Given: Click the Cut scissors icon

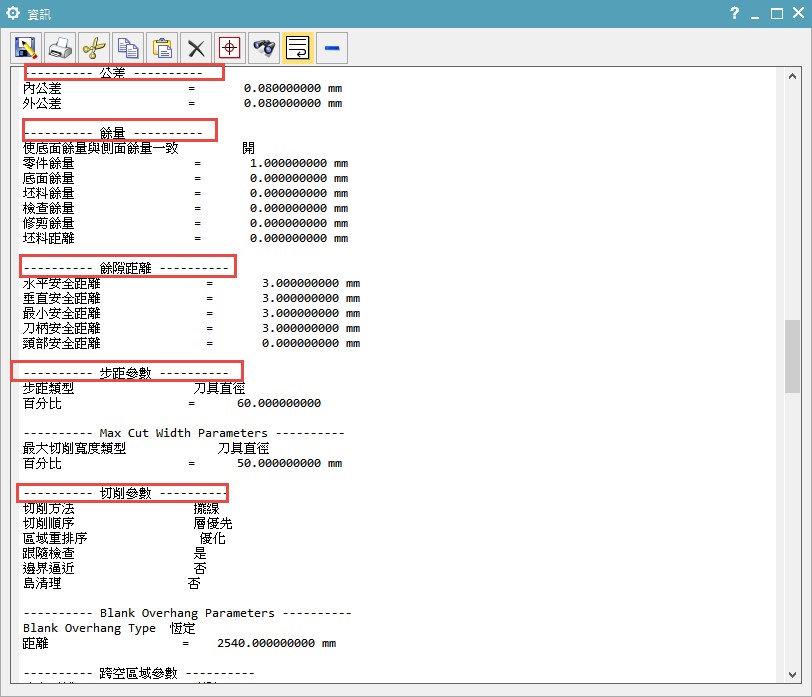Looking at the screenshot, I should point(94,48).
